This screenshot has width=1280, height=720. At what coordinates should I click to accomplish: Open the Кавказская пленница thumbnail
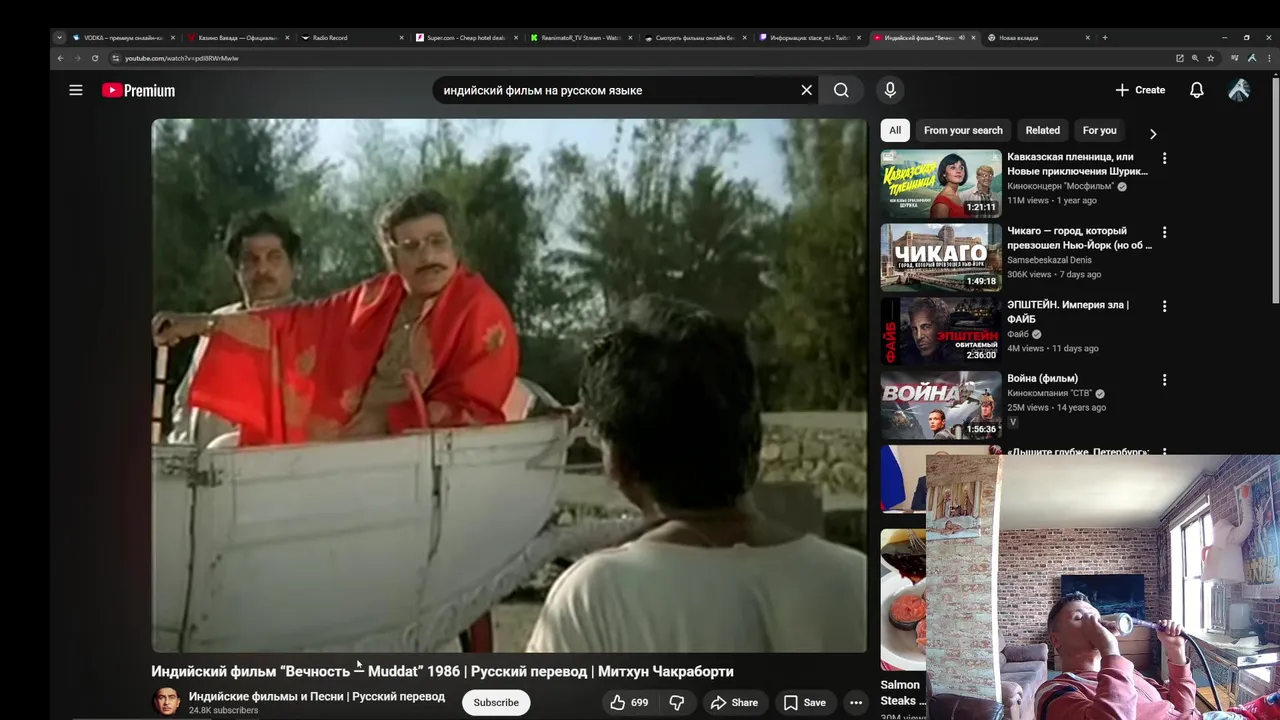pos(941,184)
